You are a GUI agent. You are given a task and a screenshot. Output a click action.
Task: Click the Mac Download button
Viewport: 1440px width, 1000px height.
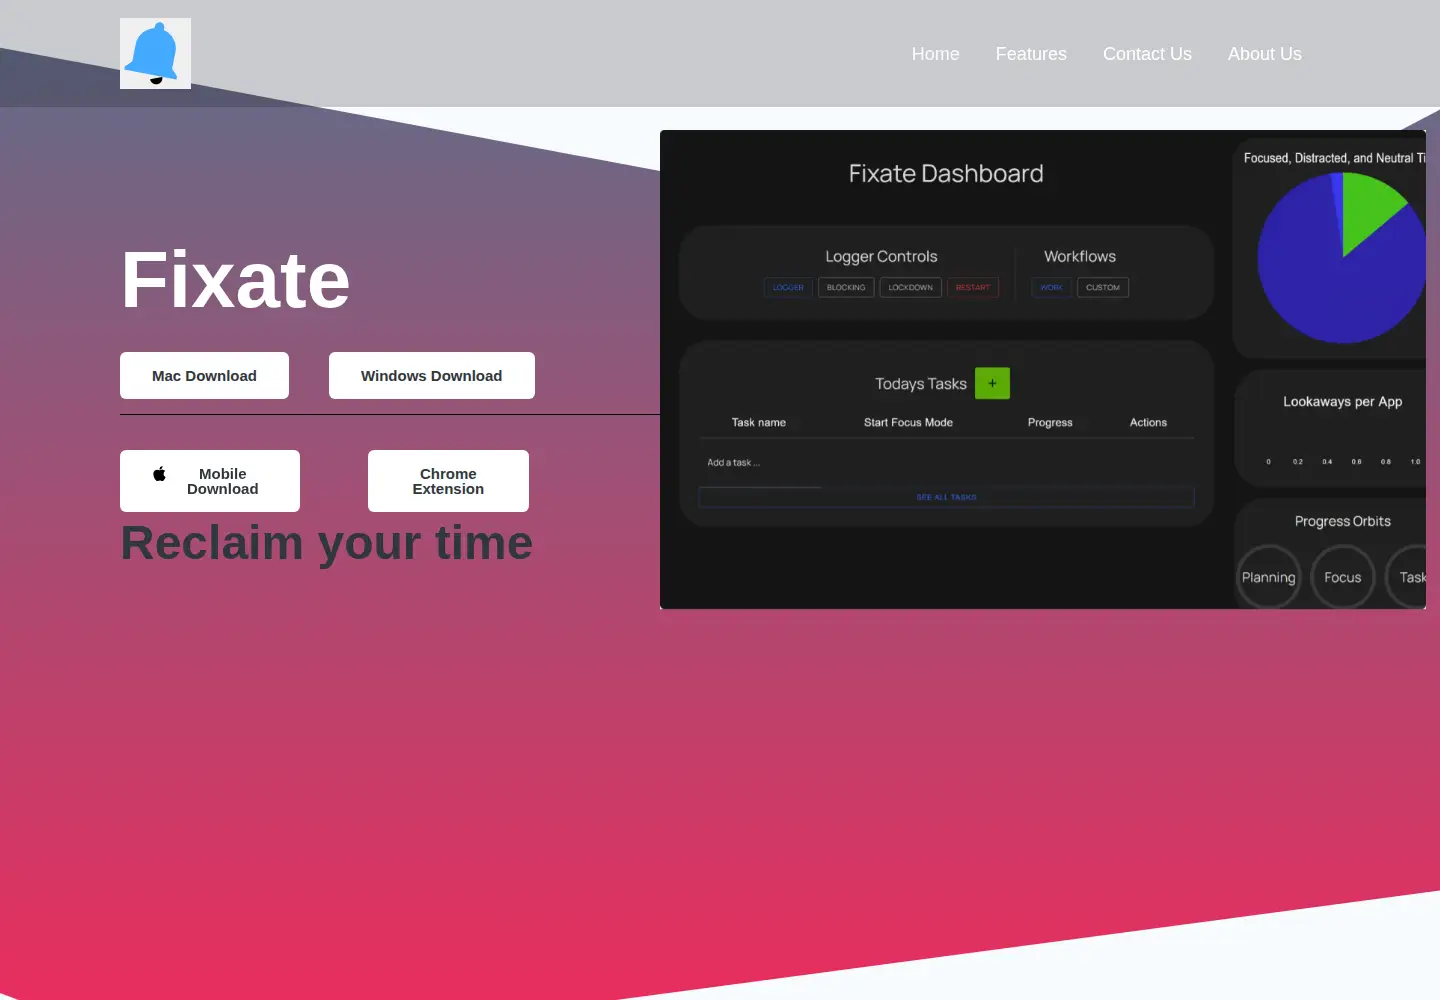[204, 376]
